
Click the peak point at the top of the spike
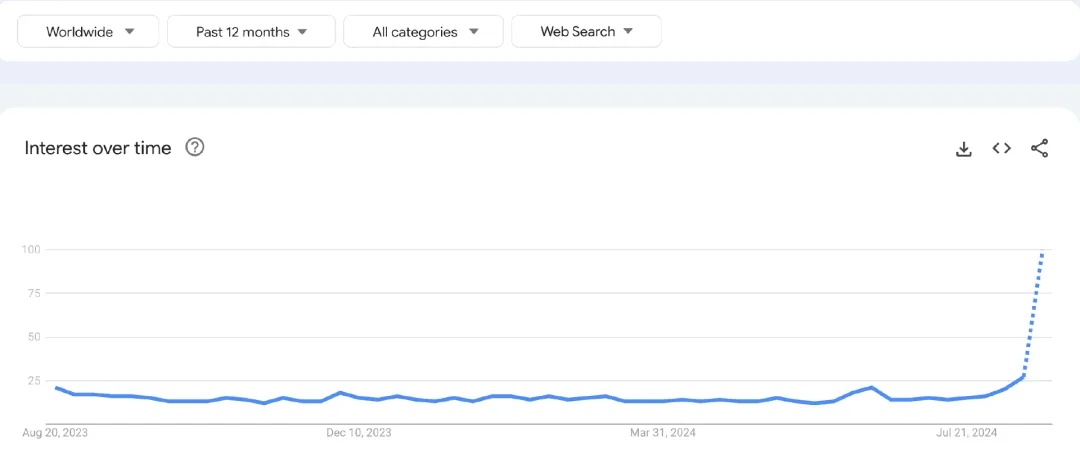pyautogui.click(x=1043, y=251)
